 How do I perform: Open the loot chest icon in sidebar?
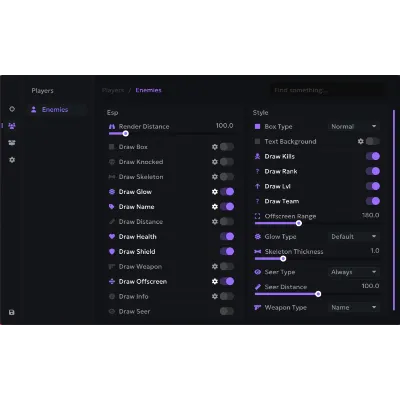[12, 143]
